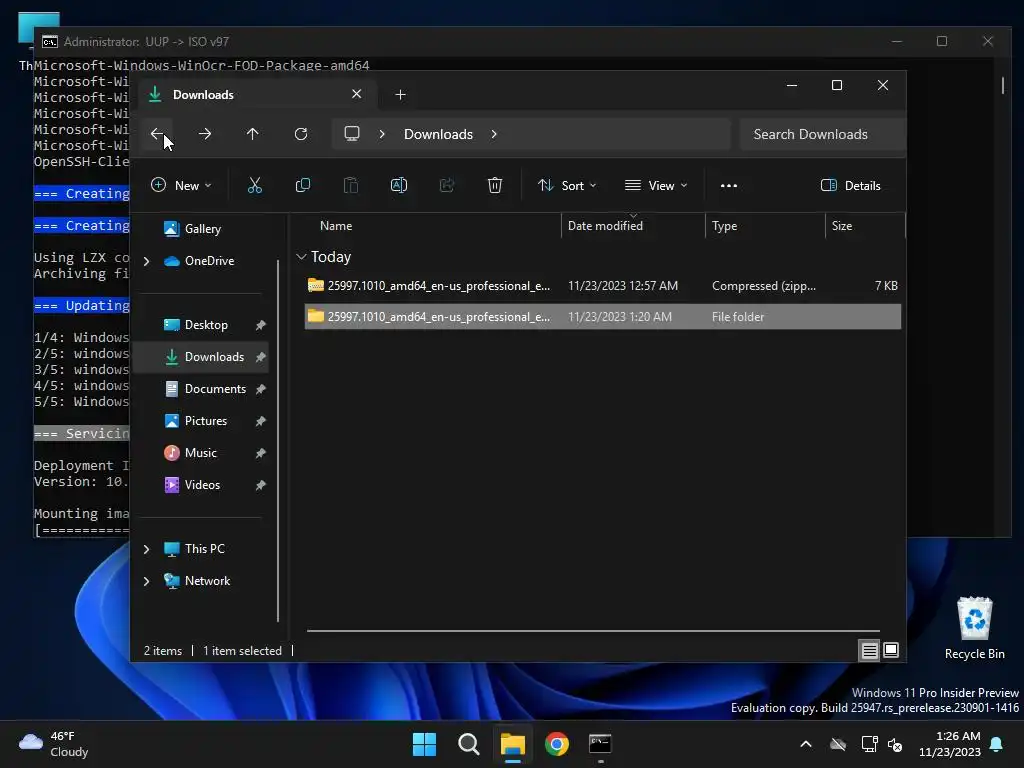Open notifications bell in taskbar
This screenshot has height=768, width=1024.
pyautogui.click(x=997, y=744)
